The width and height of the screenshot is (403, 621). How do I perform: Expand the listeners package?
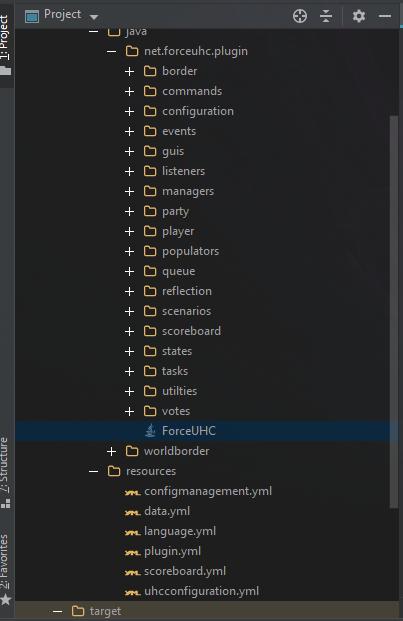129,171
